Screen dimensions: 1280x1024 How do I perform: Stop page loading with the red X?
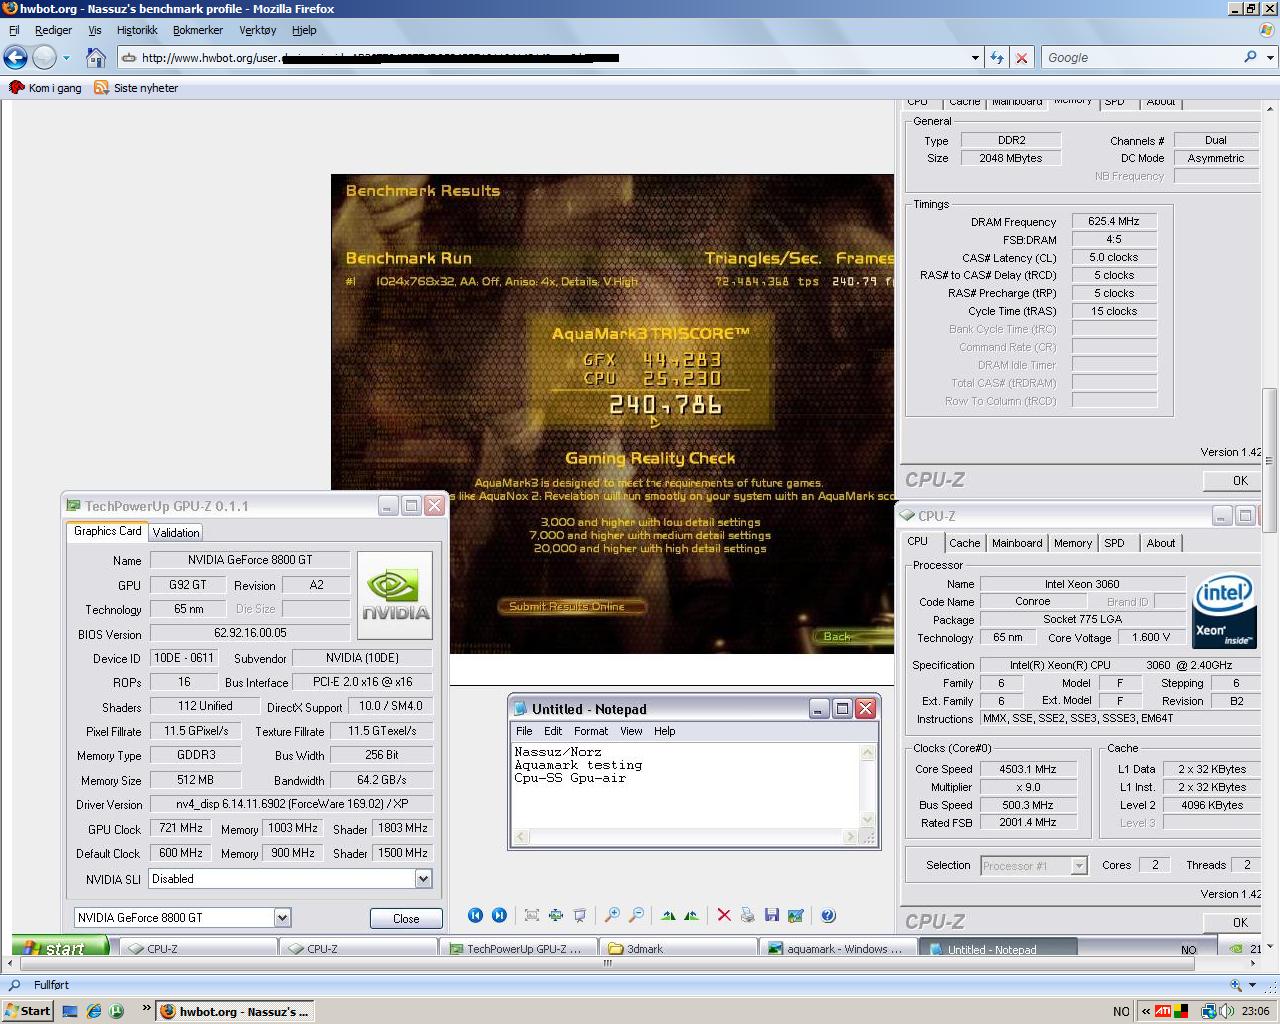pyautogui.click(x=1022, y=58)
